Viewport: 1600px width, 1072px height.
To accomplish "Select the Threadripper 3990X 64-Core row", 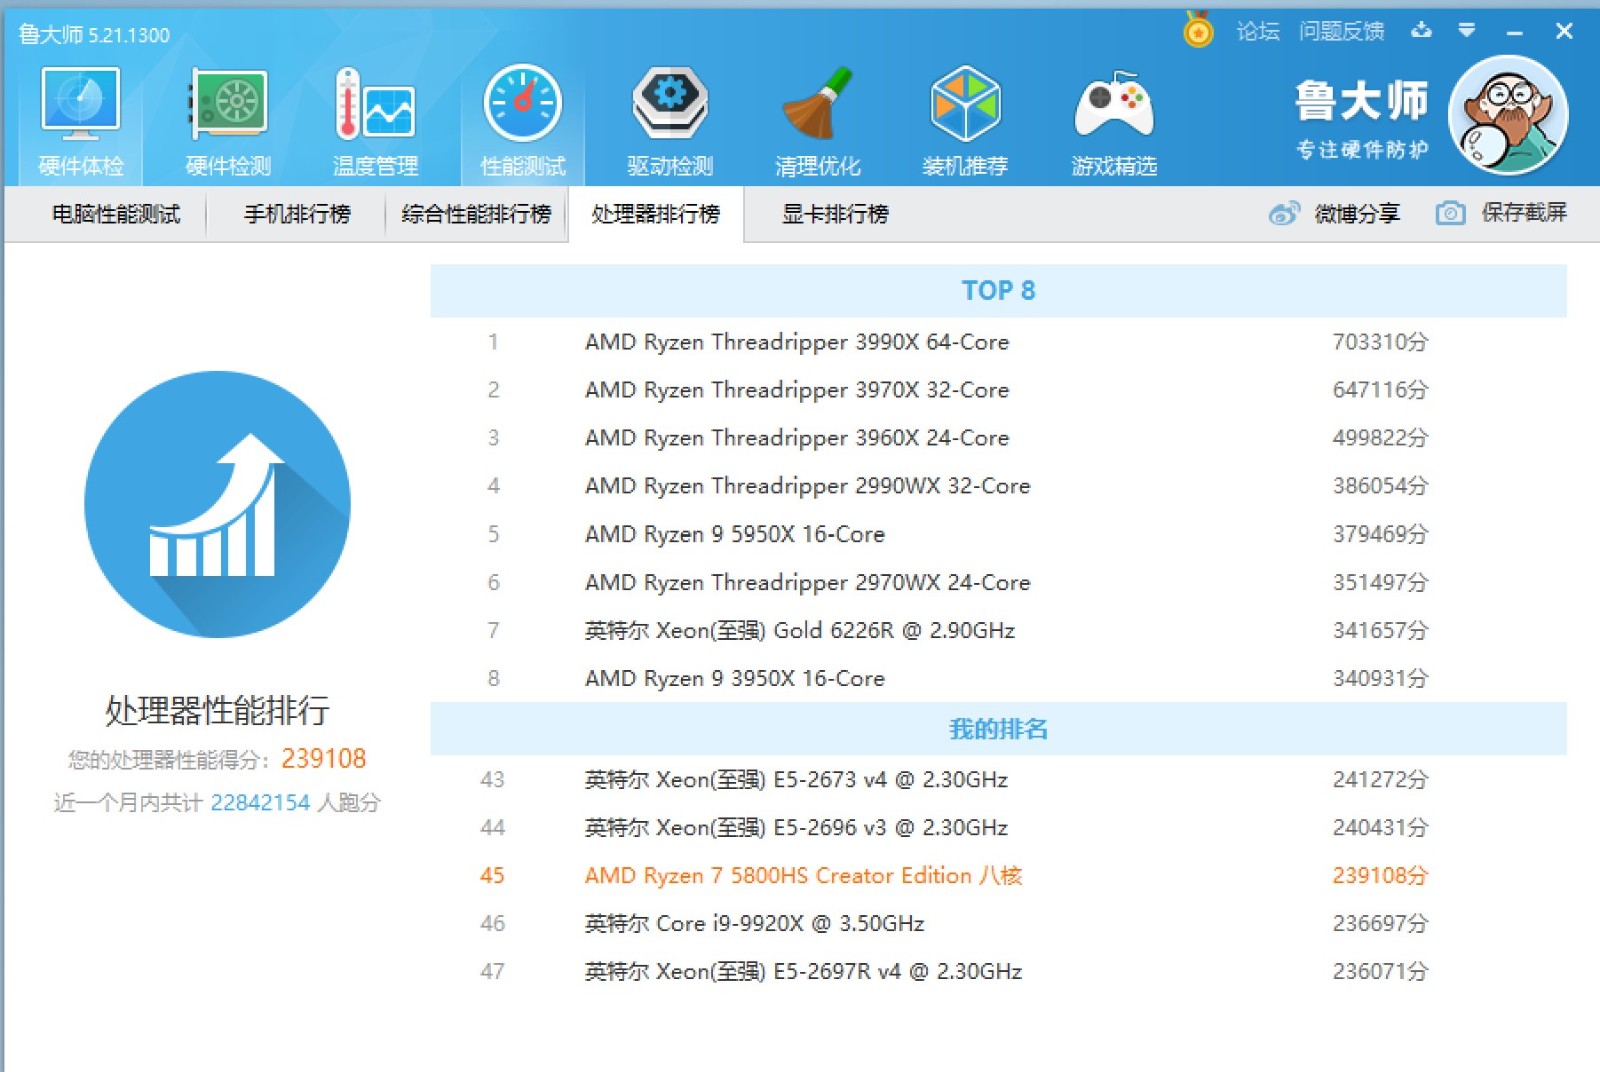I will (x=998, y=342).
